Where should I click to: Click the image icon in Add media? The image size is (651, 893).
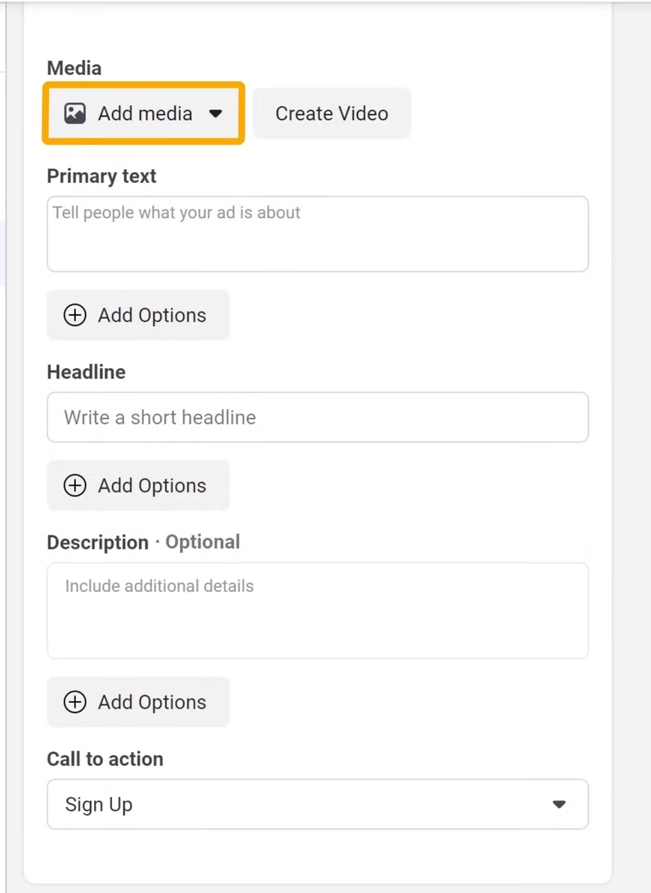point(75,113)
